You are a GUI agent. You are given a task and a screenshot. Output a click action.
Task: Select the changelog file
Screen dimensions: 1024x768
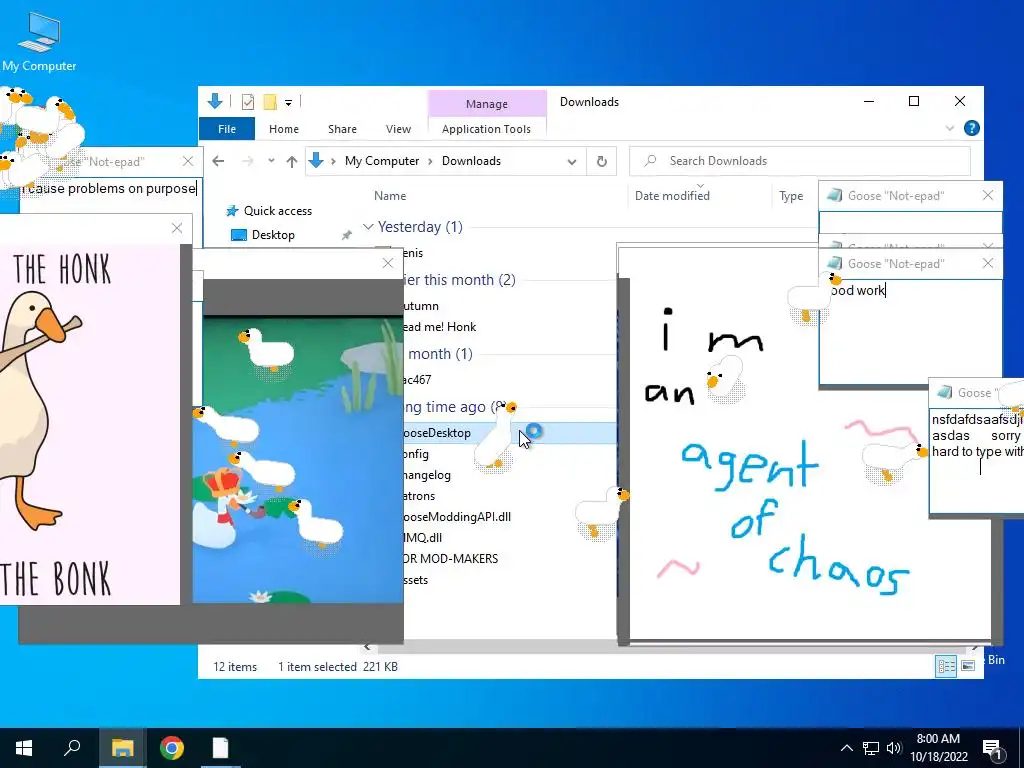pos(427,475)
